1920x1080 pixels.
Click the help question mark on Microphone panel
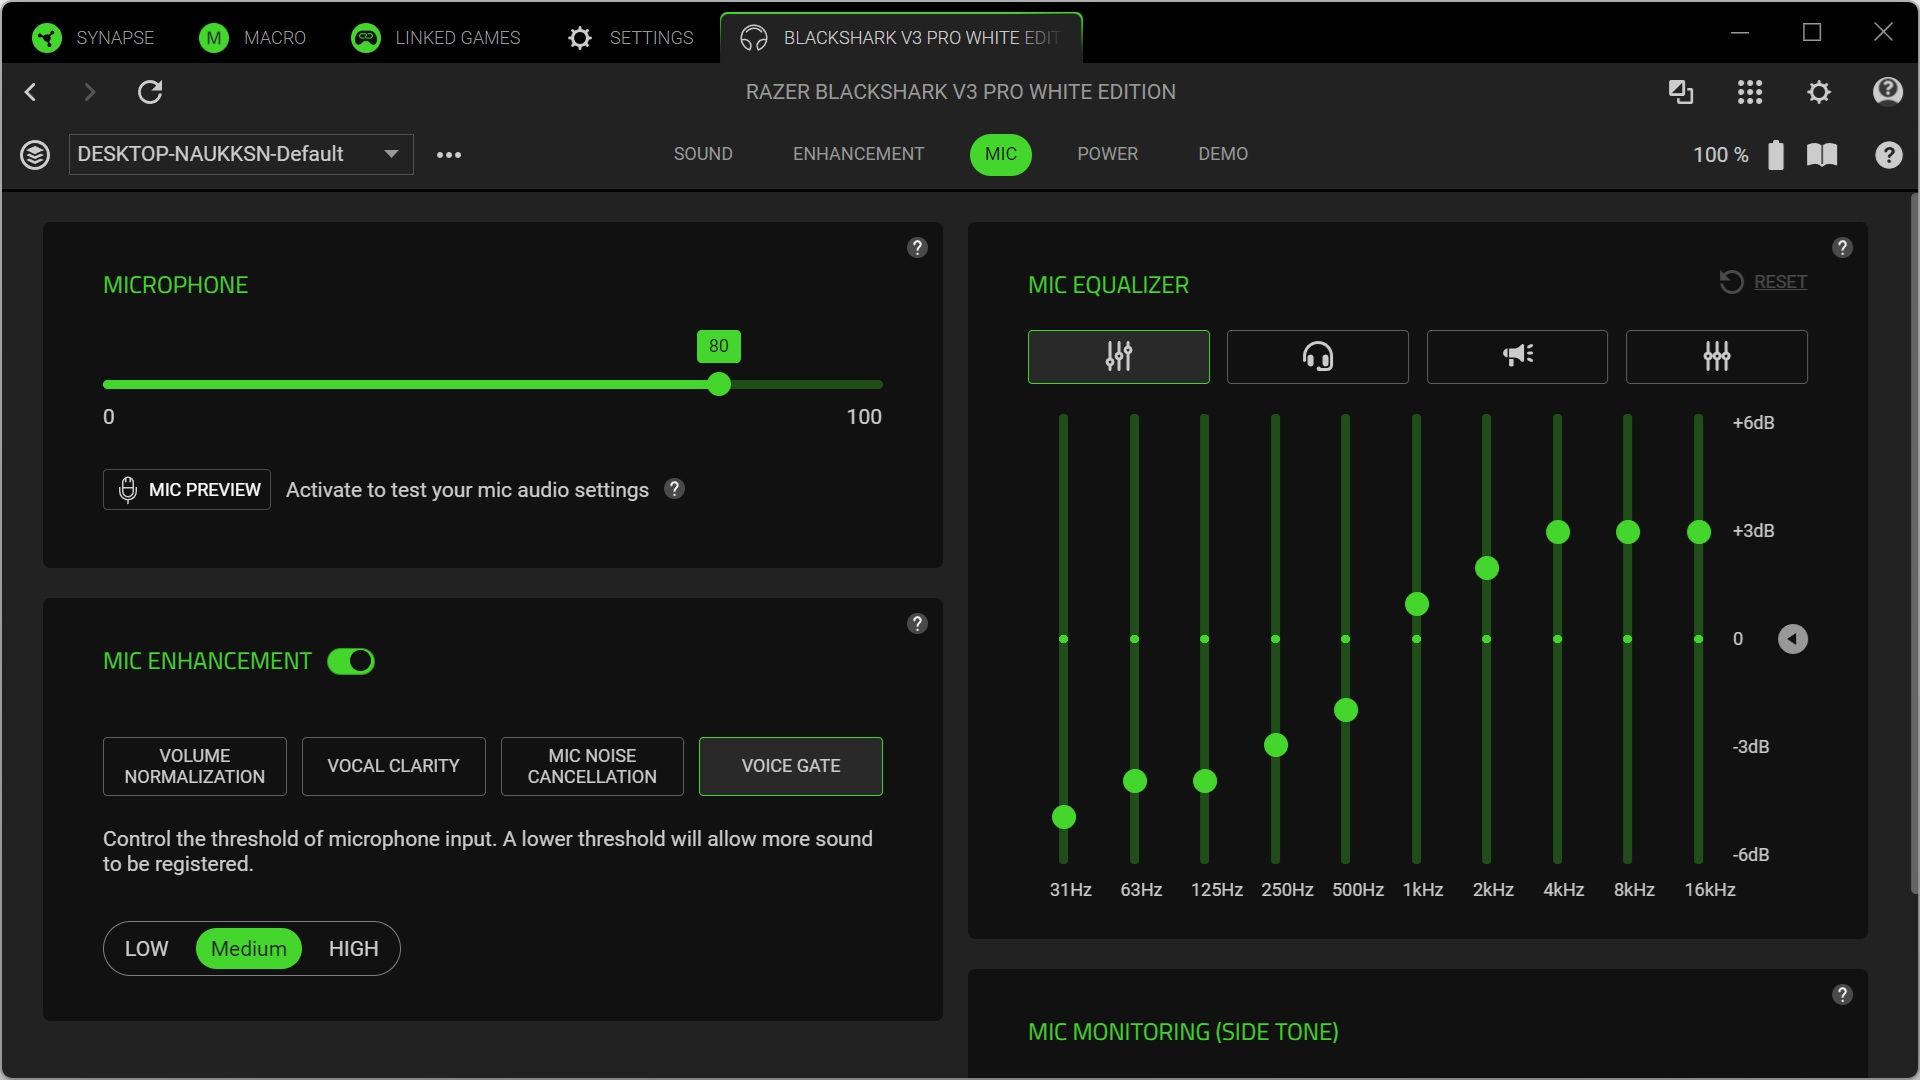tap(916, 247)
